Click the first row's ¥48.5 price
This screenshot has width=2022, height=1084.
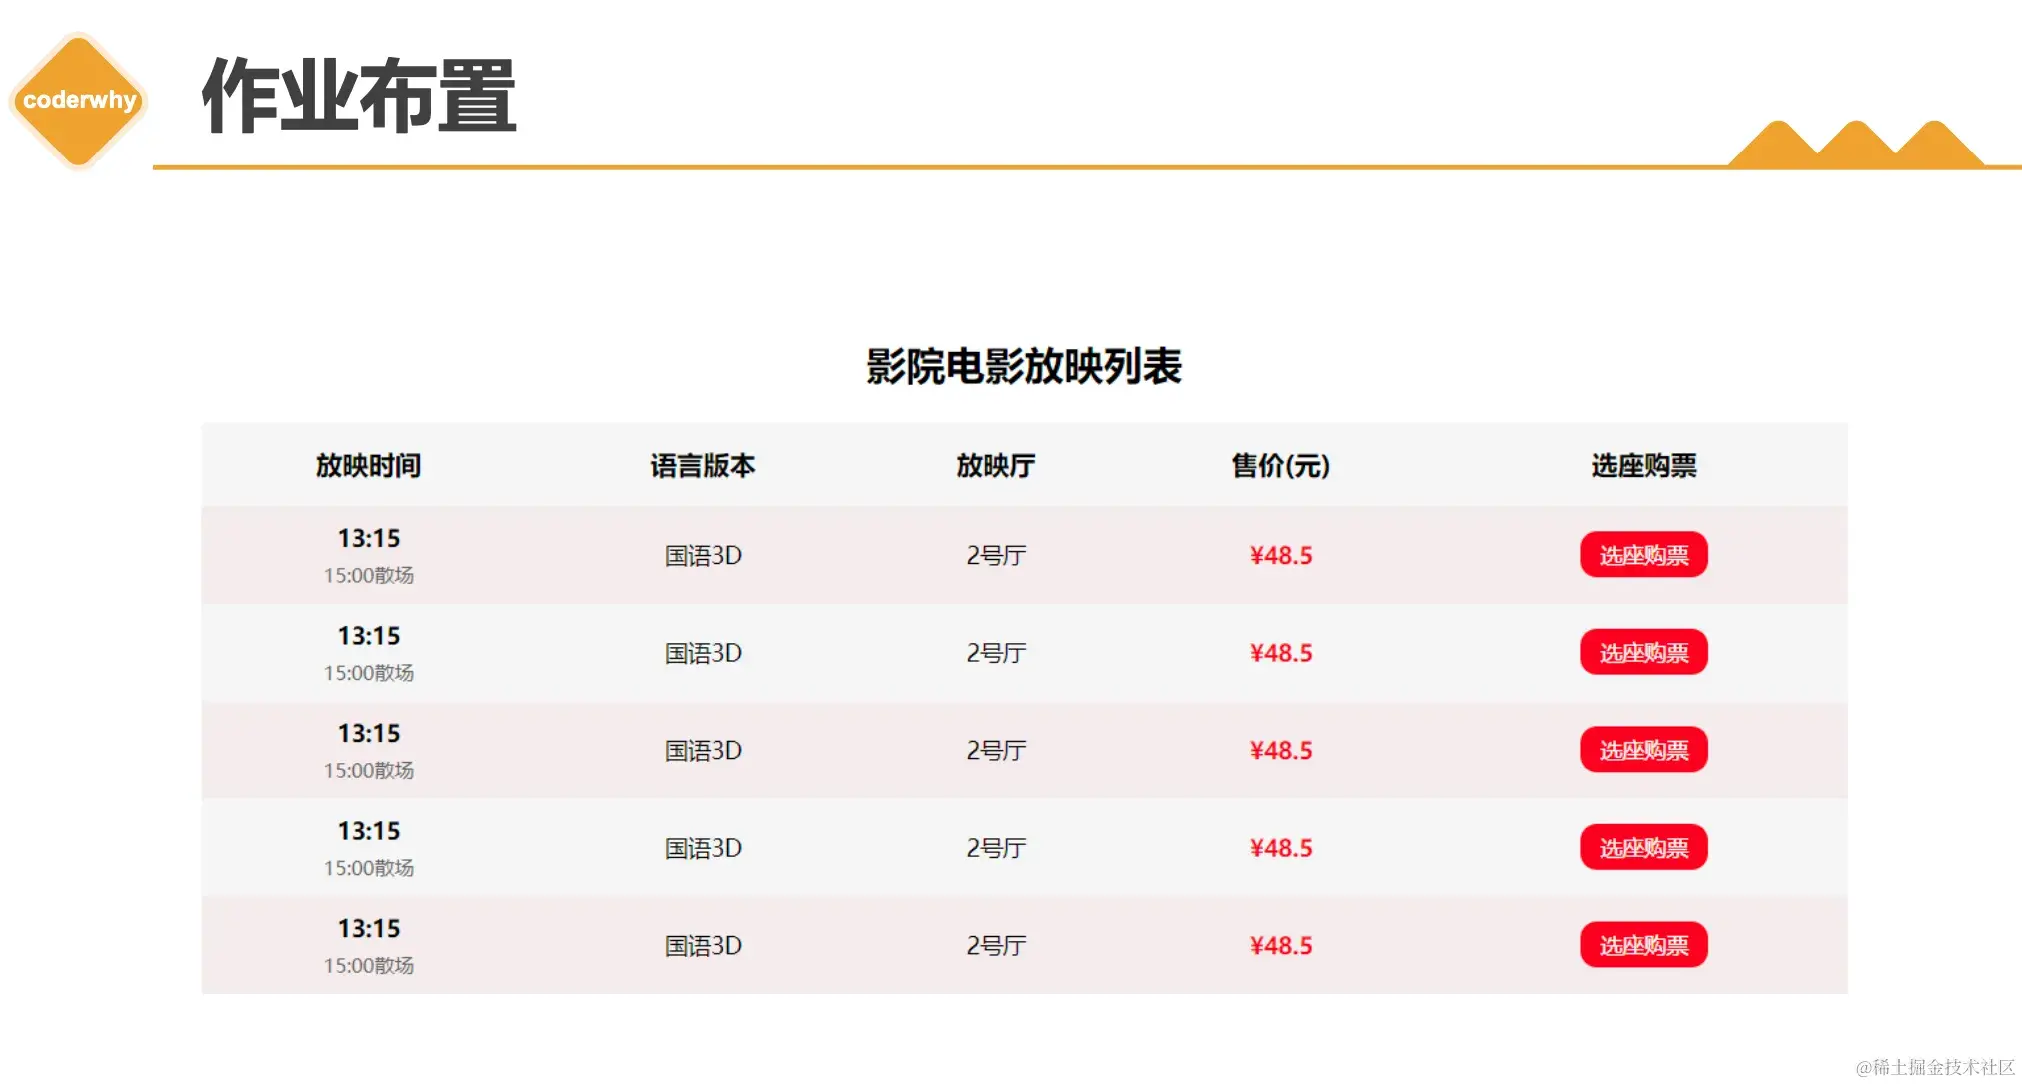[x=1280, y=555]
